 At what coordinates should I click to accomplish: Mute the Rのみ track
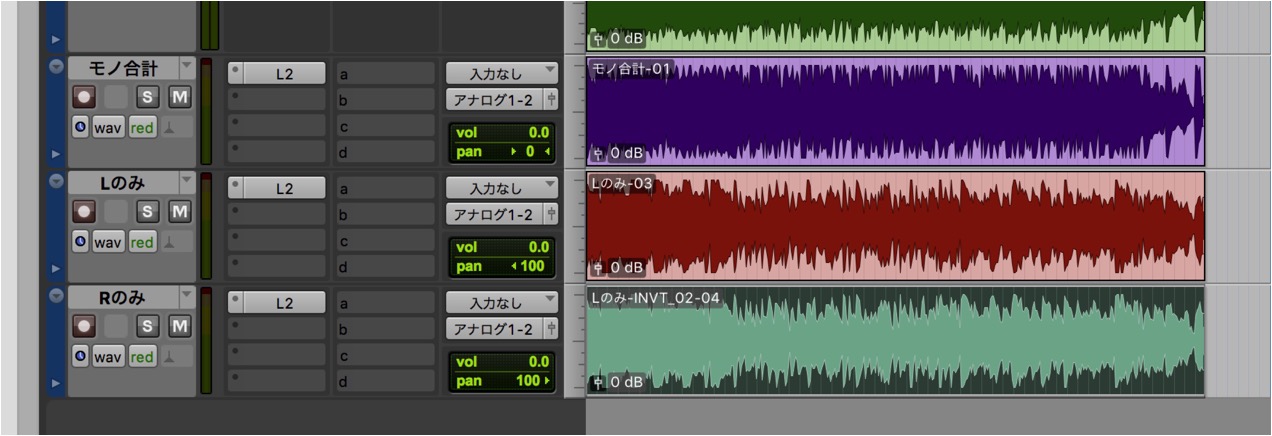click(x=179, y=327)
